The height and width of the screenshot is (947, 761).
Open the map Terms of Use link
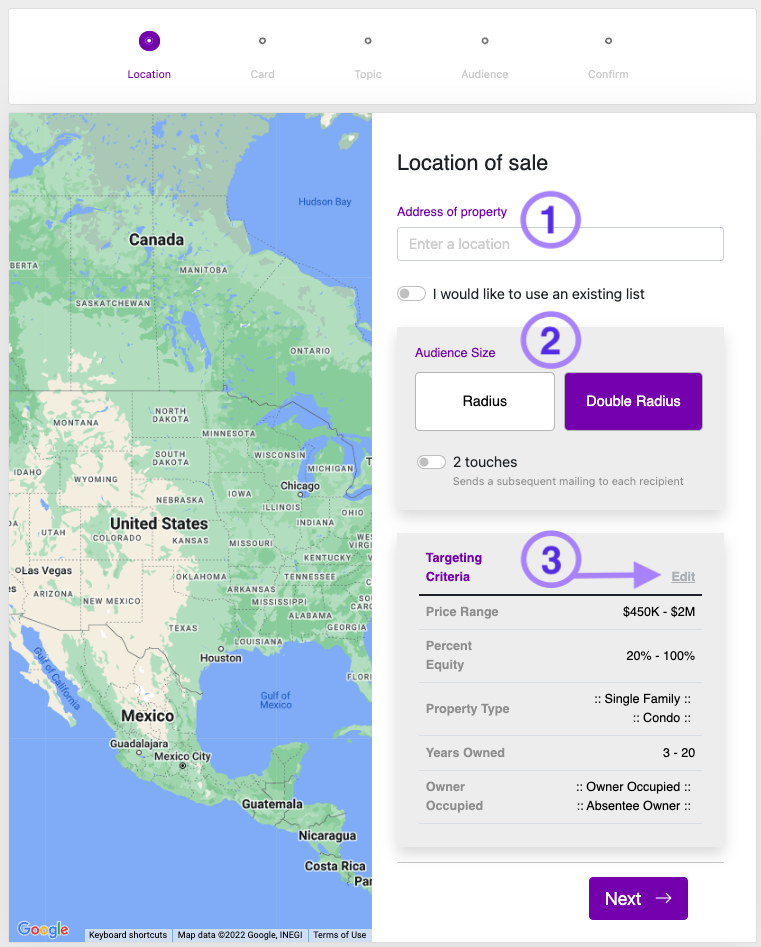point(340,935)
